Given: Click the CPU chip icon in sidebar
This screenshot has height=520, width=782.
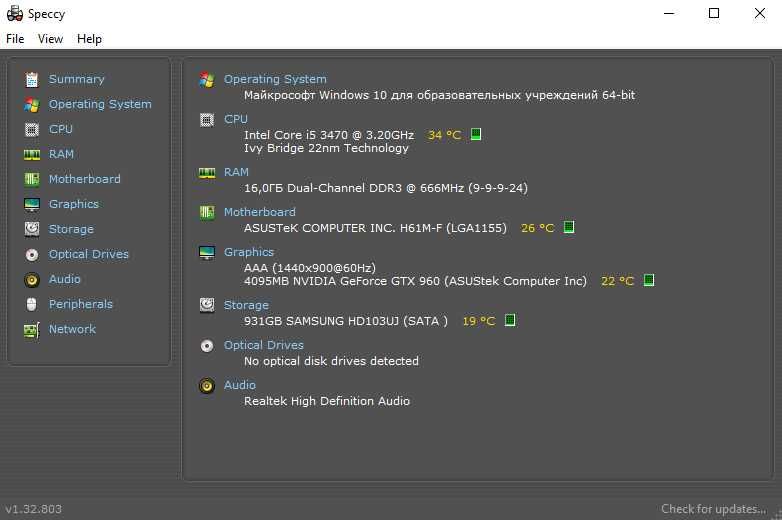Looking at the screenshot, I should 32,130.
